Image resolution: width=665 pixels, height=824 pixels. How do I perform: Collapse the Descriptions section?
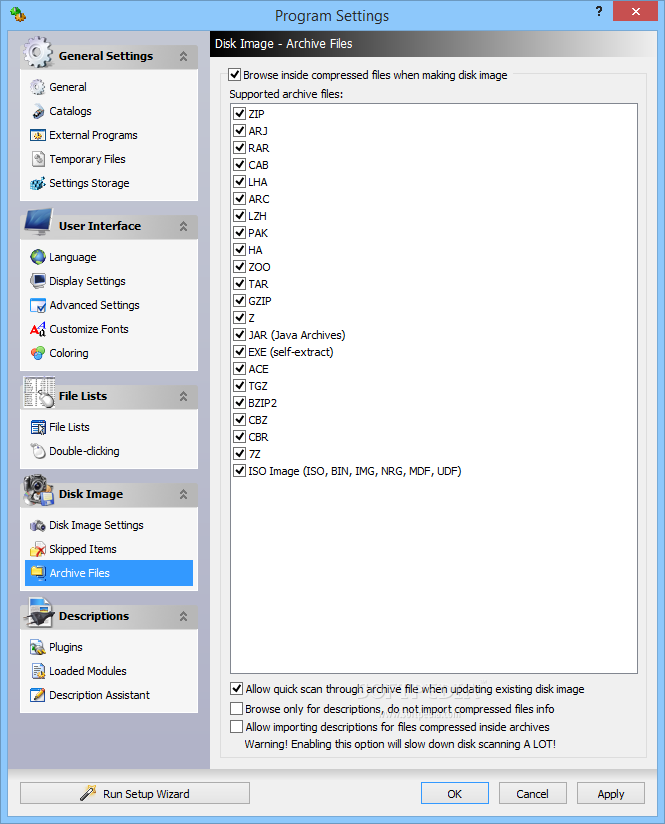point(183,616)
